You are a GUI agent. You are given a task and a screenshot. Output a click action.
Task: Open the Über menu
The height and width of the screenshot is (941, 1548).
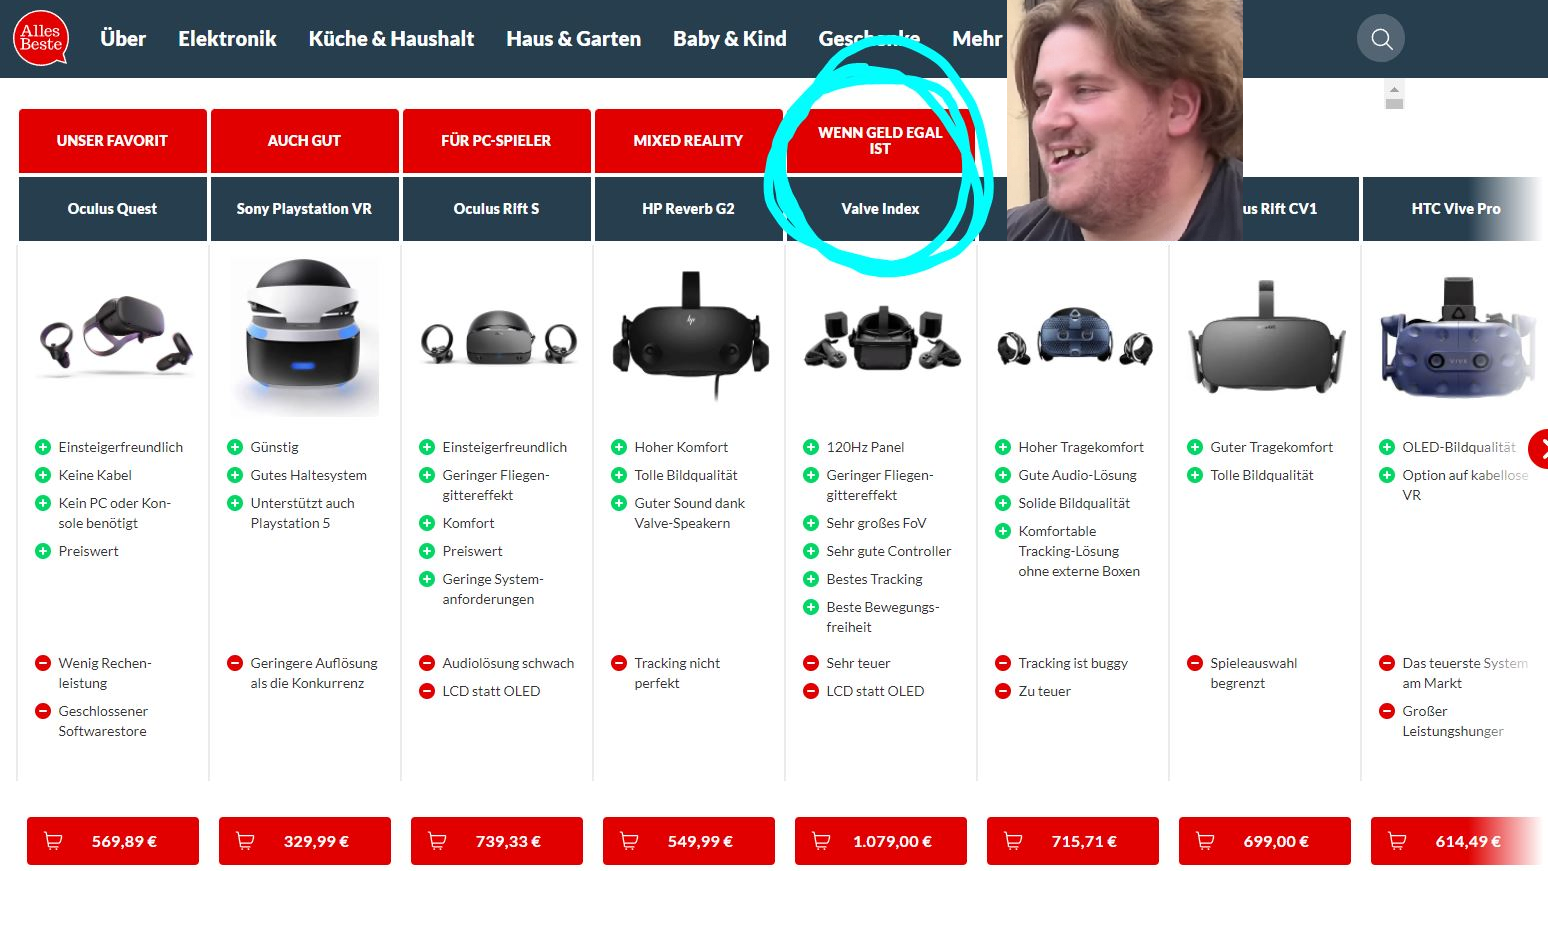(123, 39)
